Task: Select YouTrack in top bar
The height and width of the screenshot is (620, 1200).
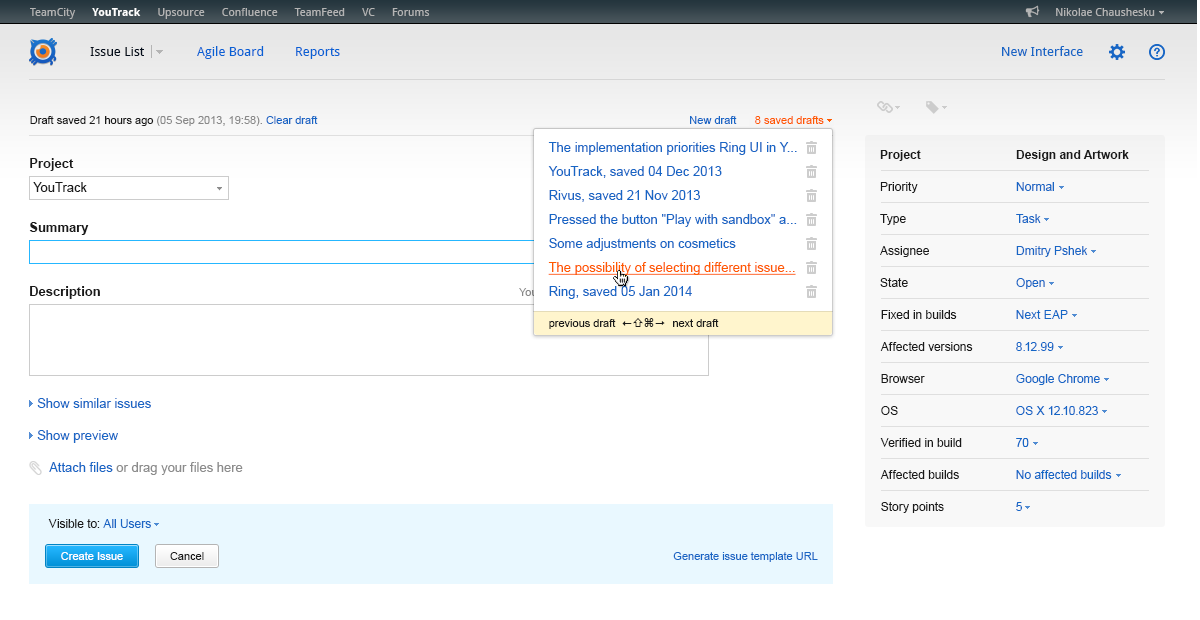Action: pyautogui.click(x=116, y=12)
